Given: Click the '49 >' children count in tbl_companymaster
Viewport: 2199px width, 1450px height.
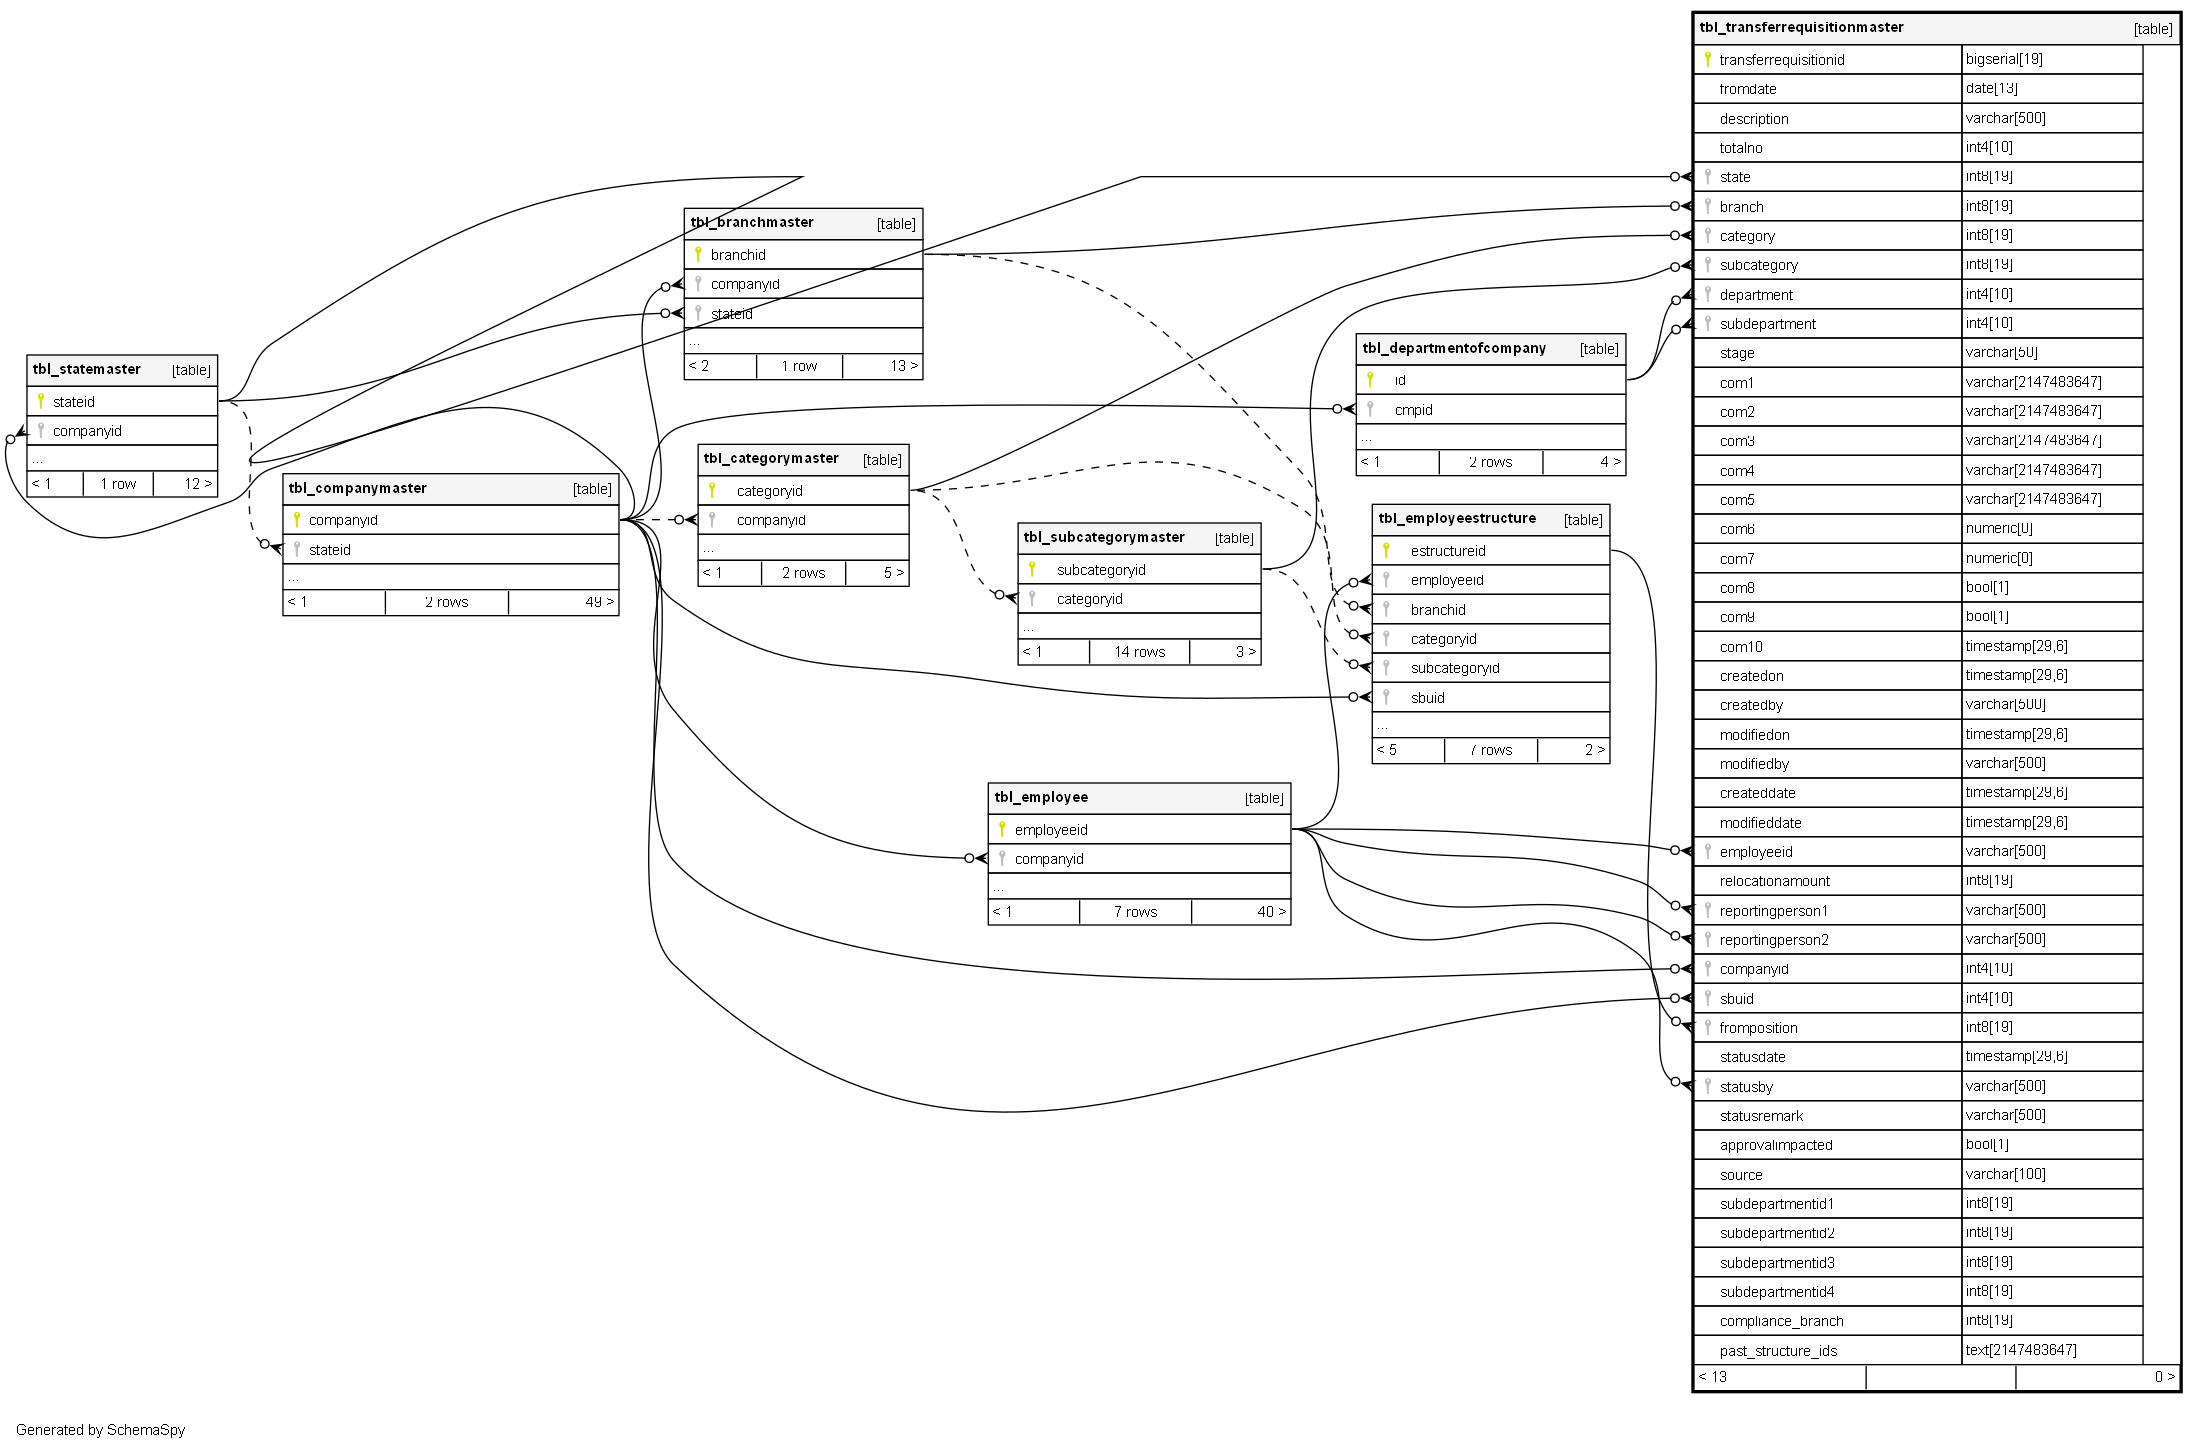Looking at the screenshot, I should pos(598,602).
